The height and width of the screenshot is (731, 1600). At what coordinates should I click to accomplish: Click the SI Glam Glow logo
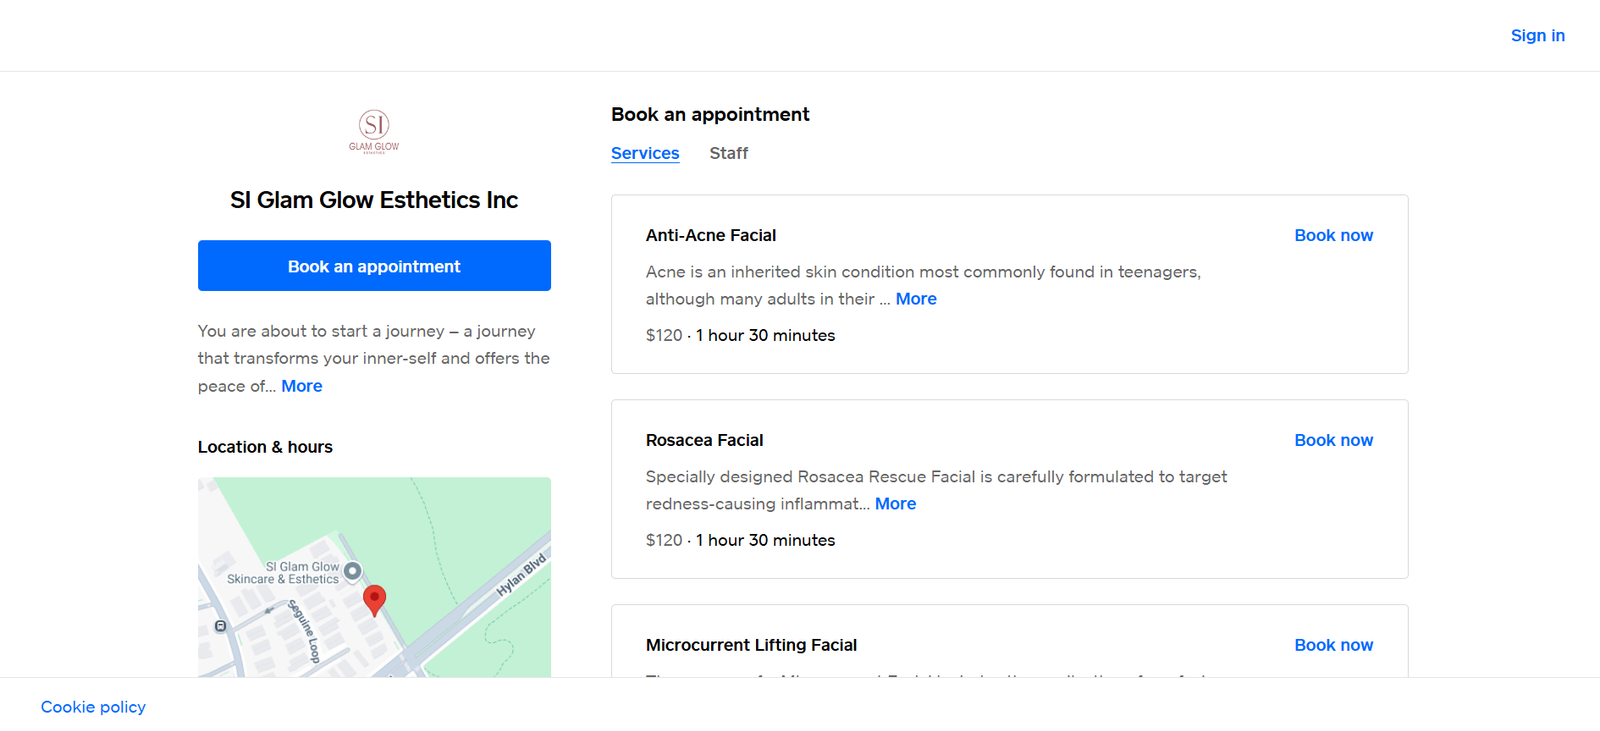point(374,131)
